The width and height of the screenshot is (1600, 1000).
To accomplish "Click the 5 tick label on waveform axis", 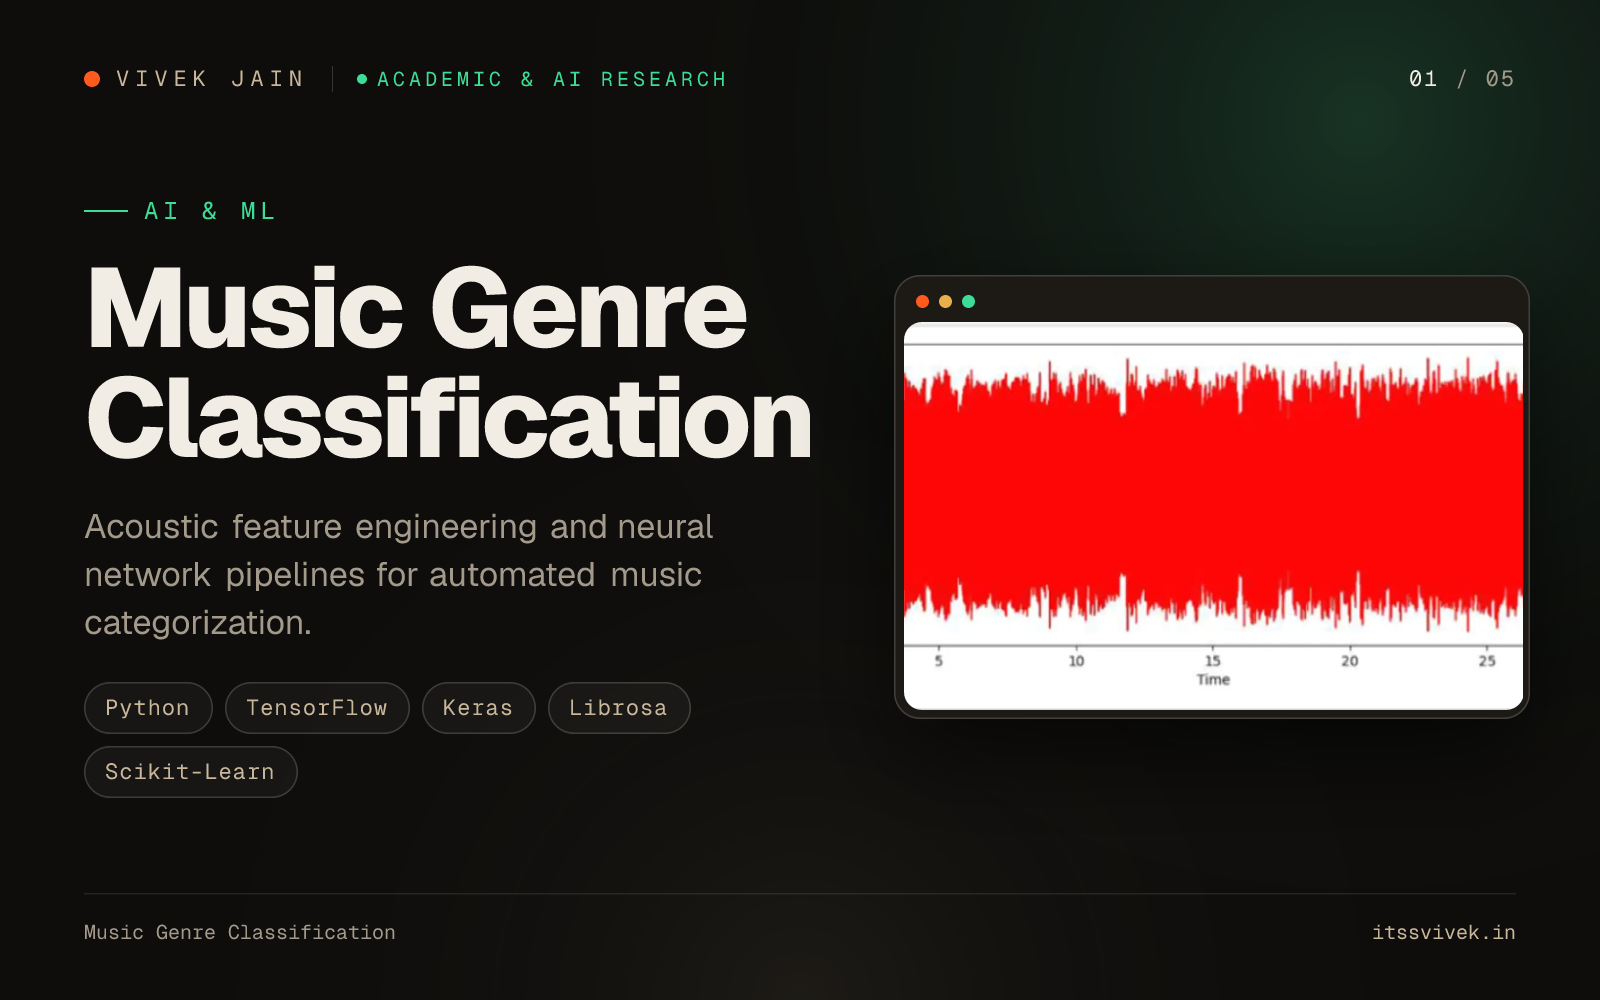I will pos(938,661).
